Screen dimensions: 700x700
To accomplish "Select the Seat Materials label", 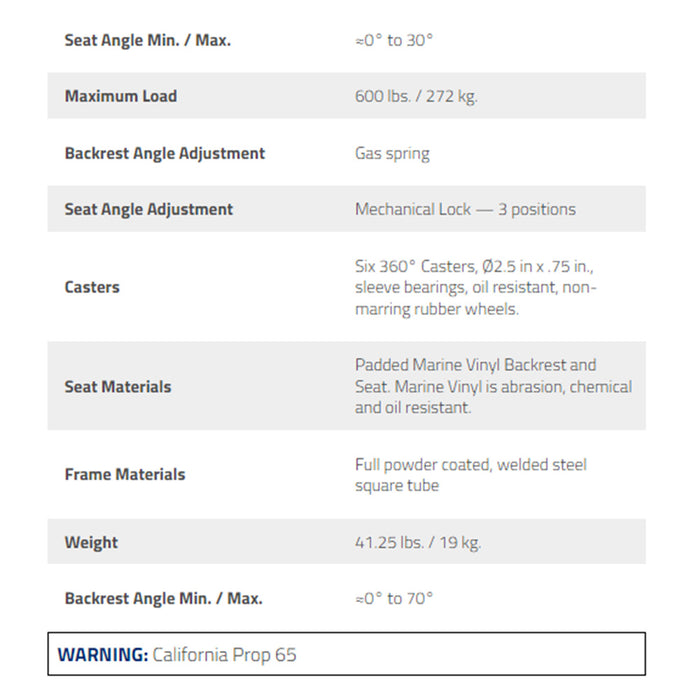I will click(118, 387).
